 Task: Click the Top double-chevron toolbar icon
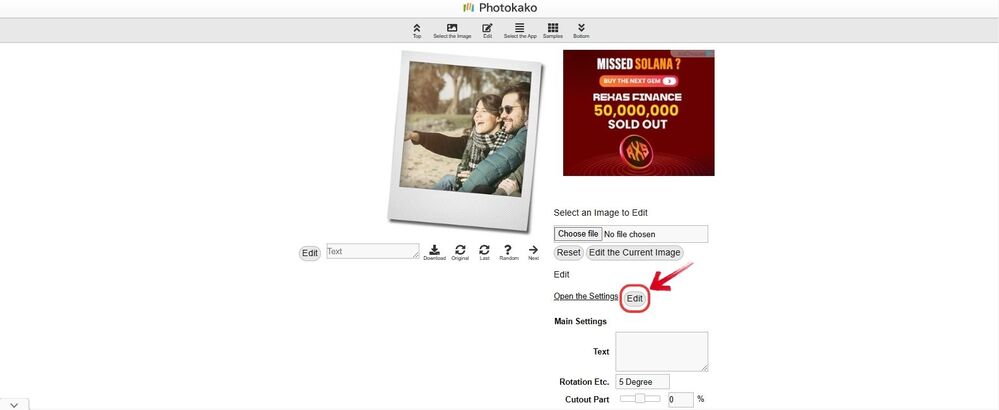click(417, 29)
